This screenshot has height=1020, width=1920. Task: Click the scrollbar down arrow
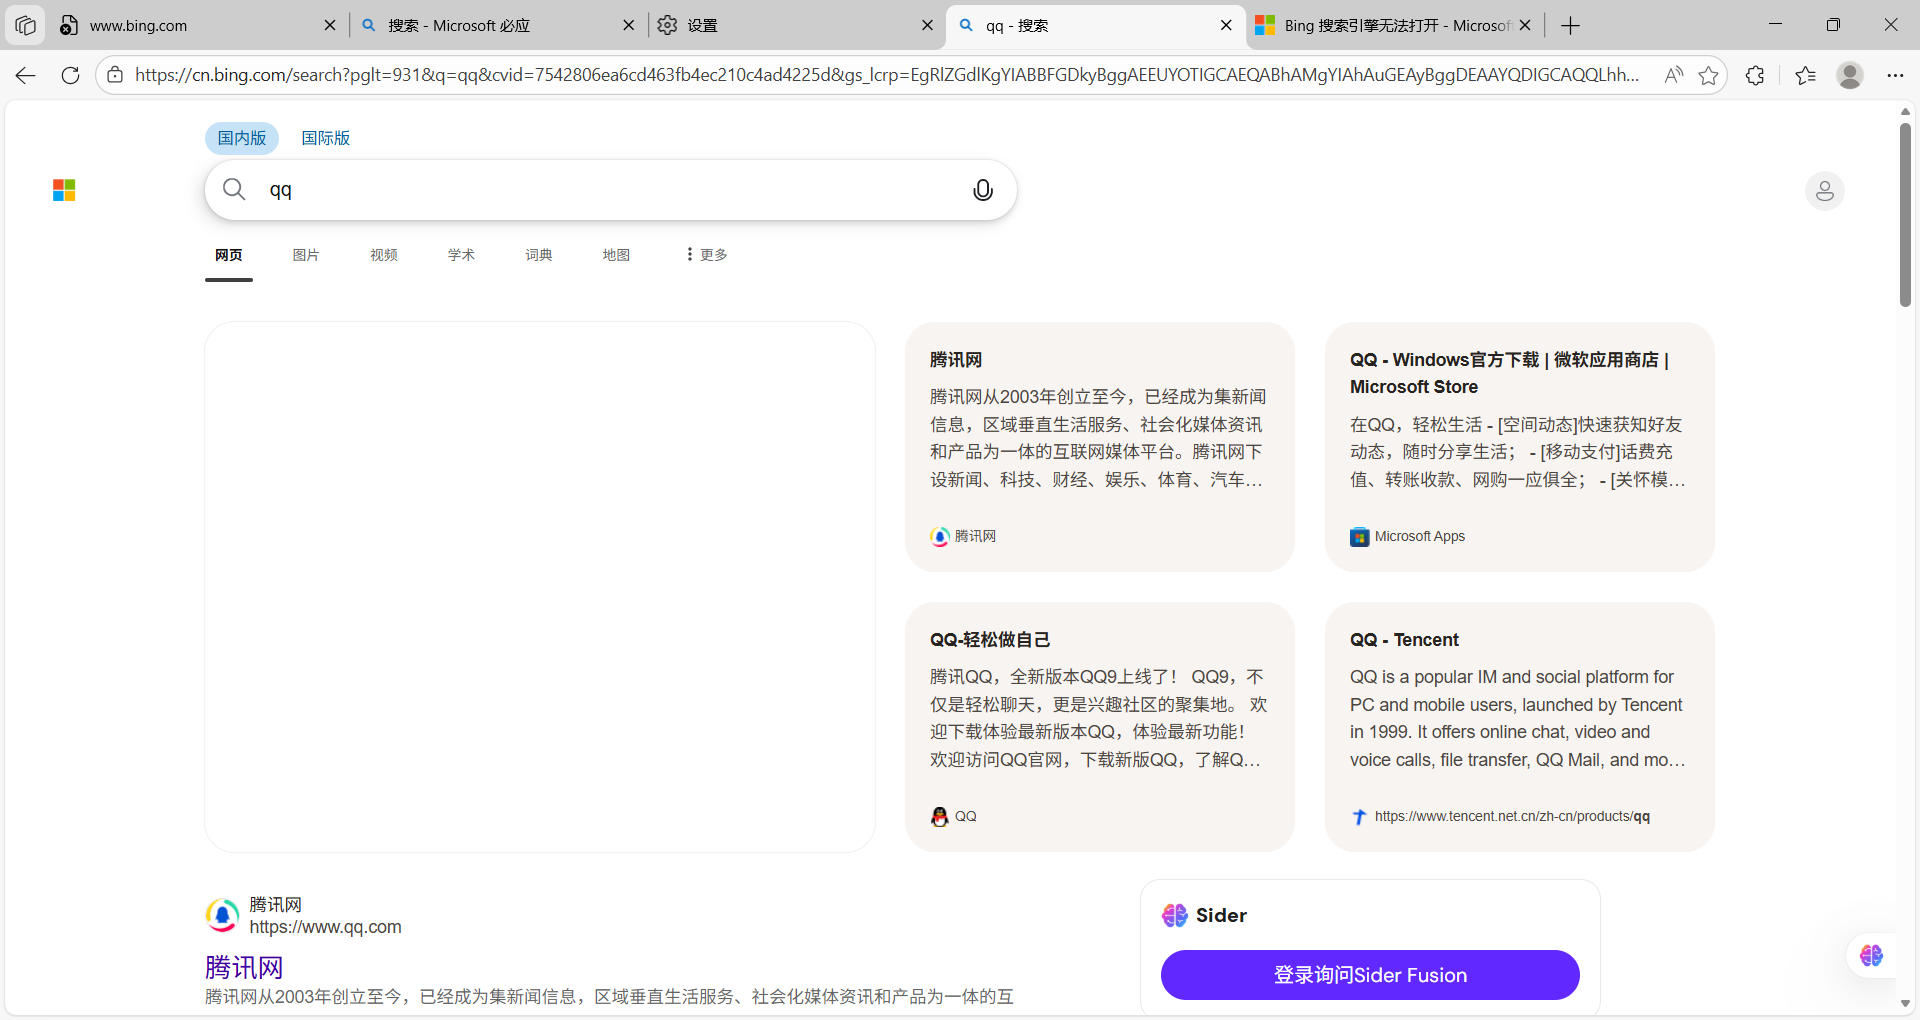(1905, 1003)
